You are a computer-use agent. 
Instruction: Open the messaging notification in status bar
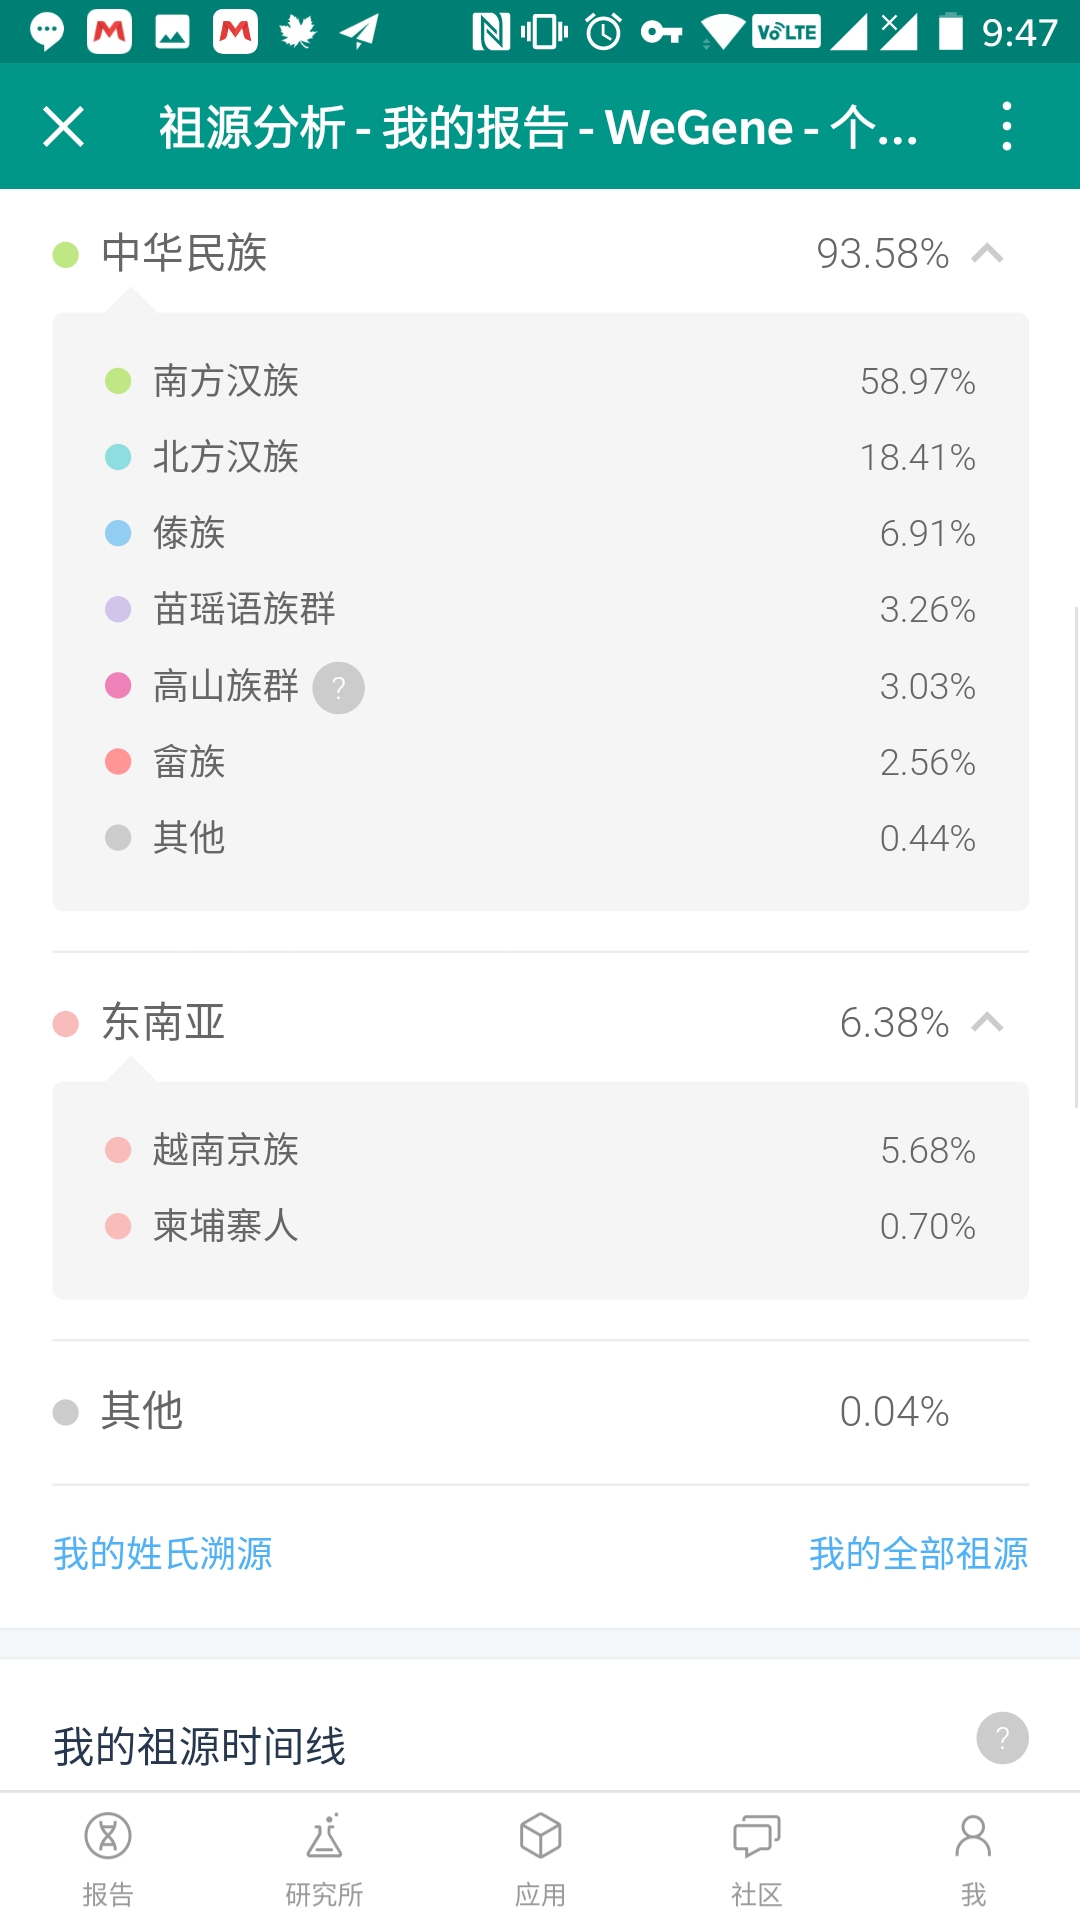point(46,32)
